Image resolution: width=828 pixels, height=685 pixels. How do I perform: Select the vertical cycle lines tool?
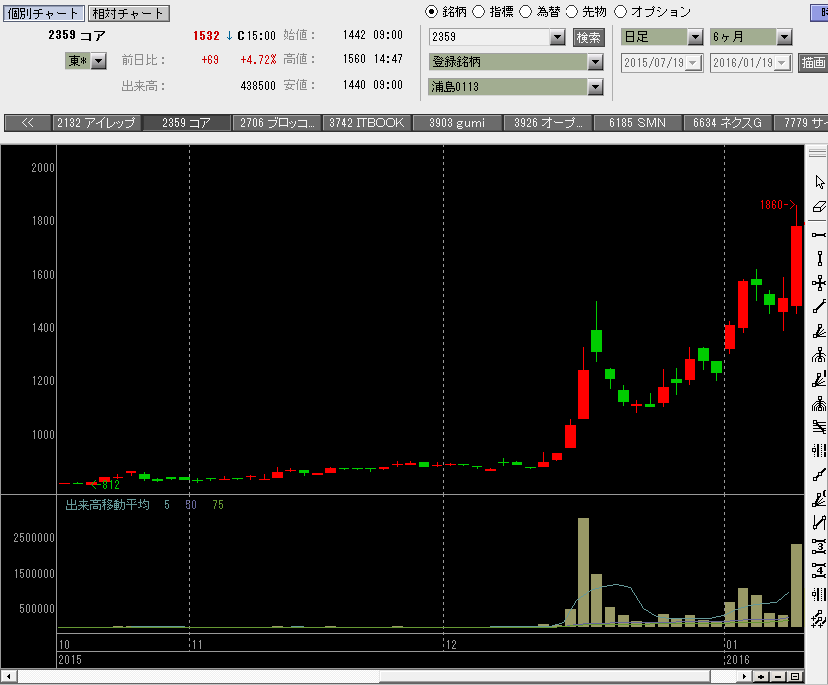pos(819,594)
